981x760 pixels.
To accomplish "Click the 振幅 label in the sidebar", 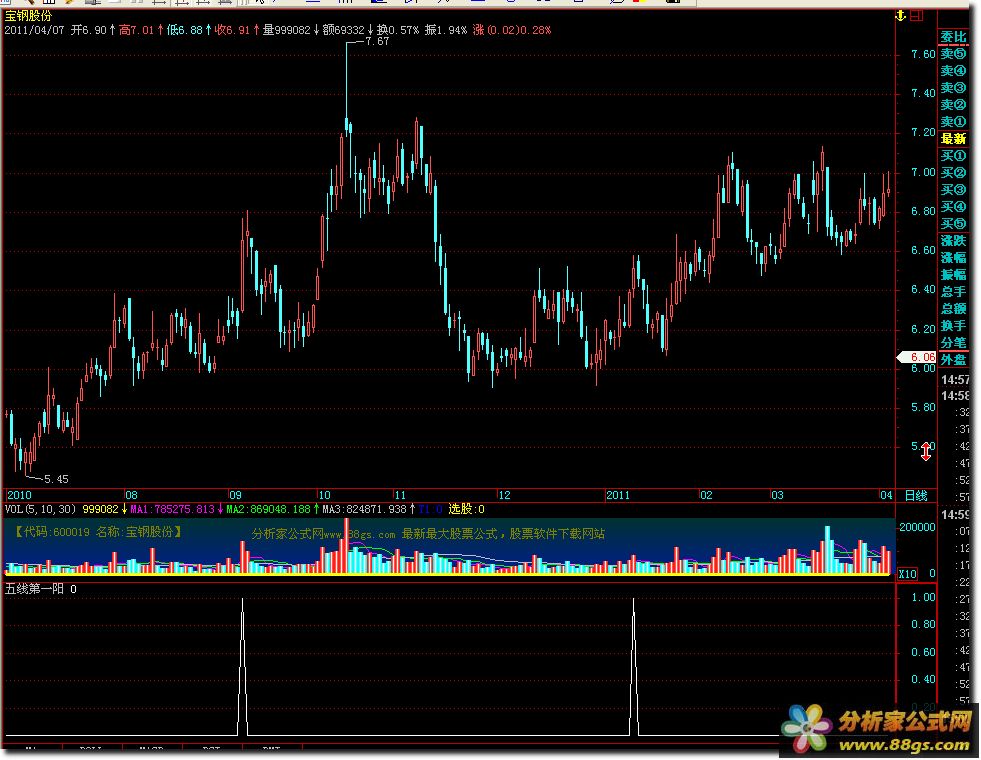I will (x=953, y=275).
